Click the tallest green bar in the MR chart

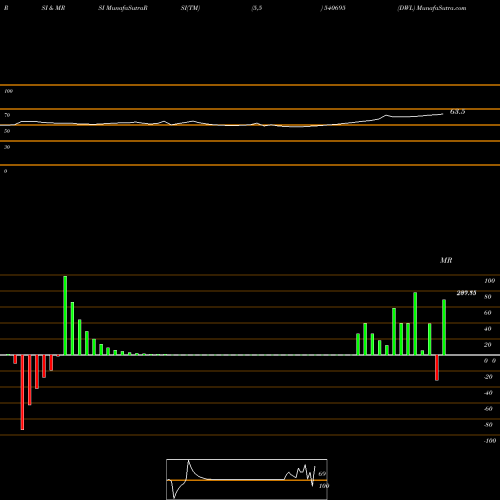click(65, 315)
